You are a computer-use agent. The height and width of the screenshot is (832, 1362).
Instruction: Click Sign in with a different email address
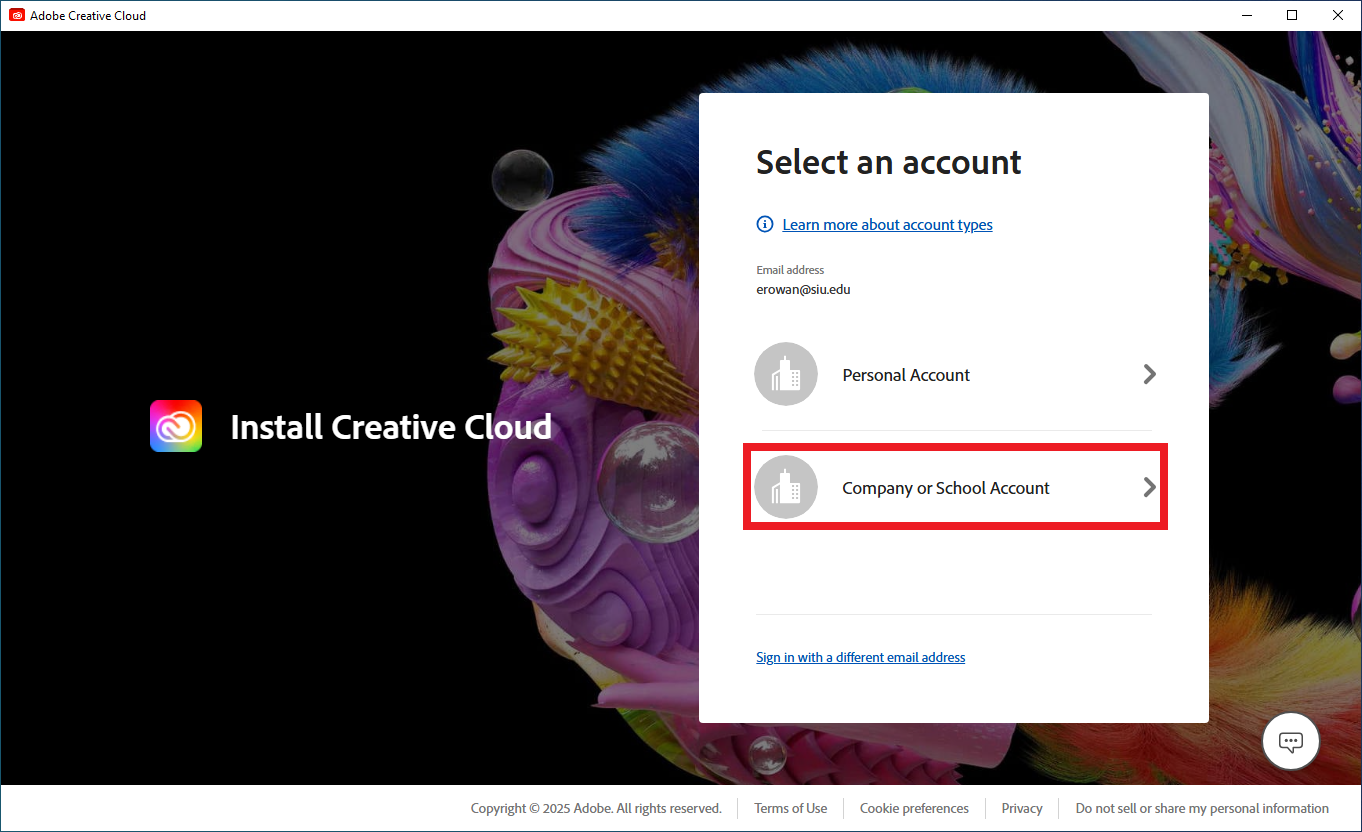tap(860, 657)
